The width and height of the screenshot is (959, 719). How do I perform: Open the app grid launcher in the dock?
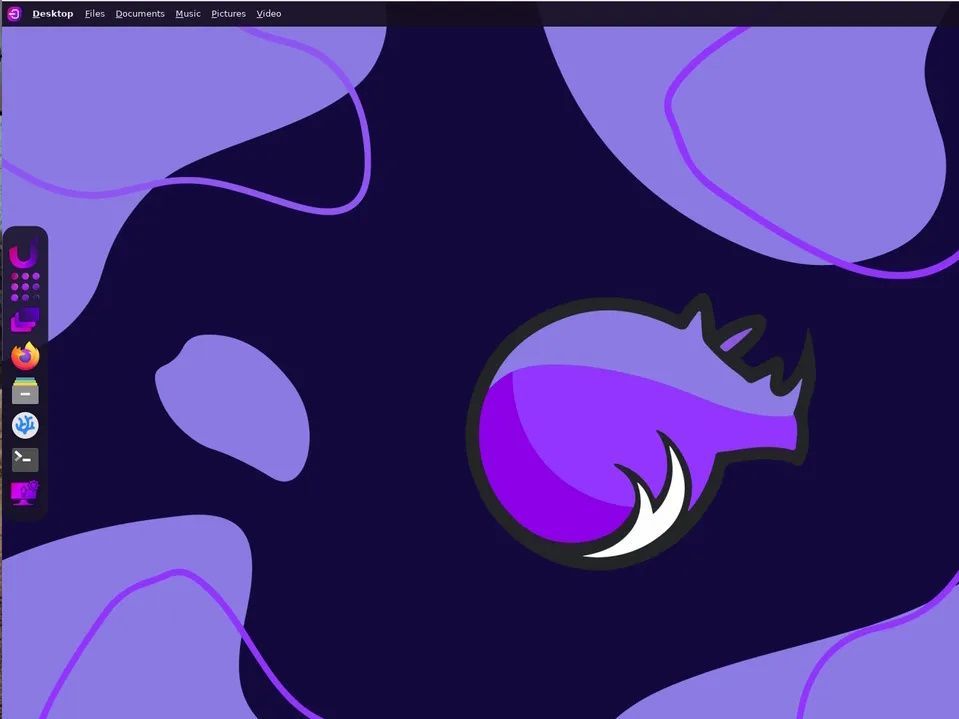(25, 287)
